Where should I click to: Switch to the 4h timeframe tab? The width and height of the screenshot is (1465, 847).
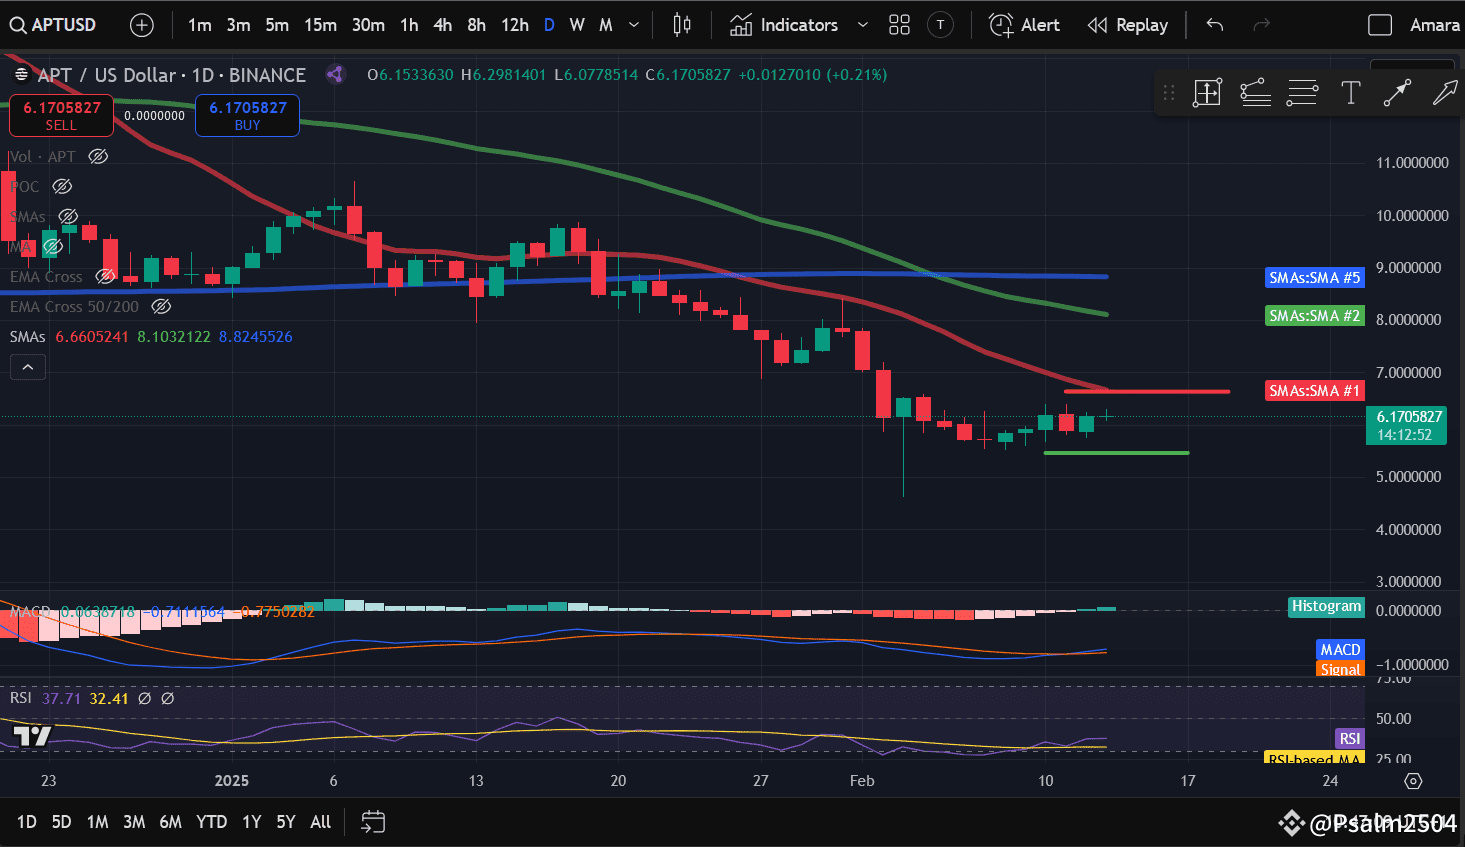click(x=442, y=24)
